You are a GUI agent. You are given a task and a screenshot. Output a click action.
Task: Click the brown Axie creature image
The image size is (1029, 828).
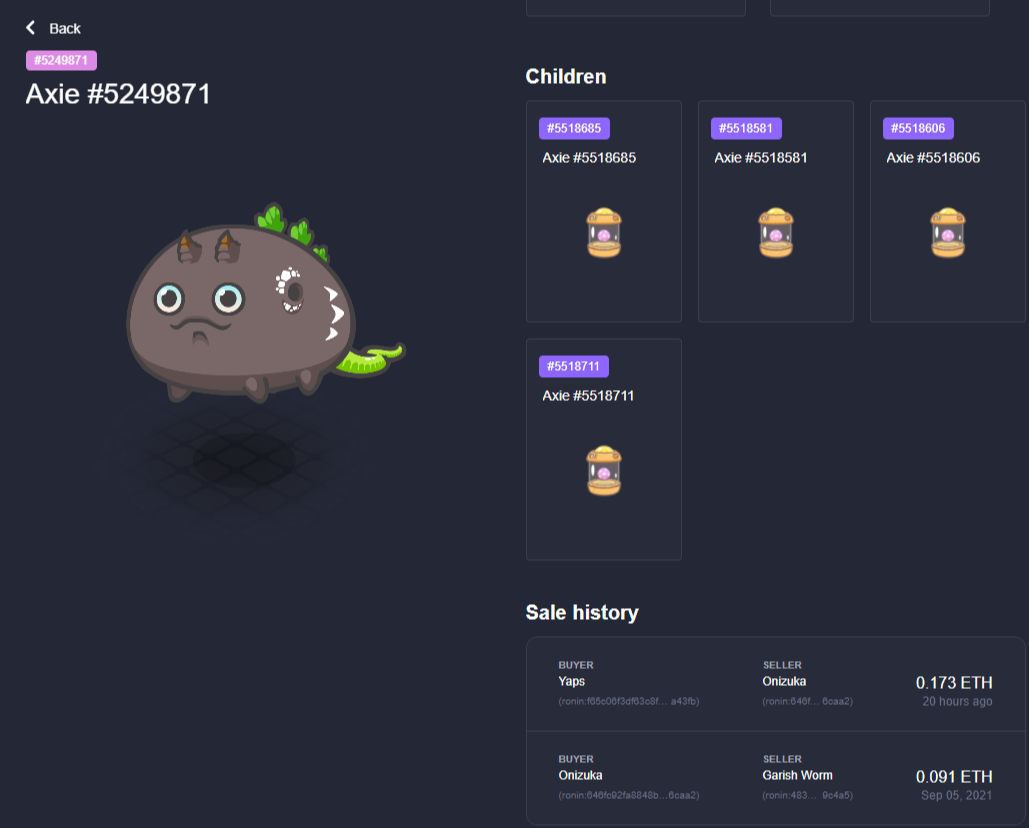click(x=264, y=303)
